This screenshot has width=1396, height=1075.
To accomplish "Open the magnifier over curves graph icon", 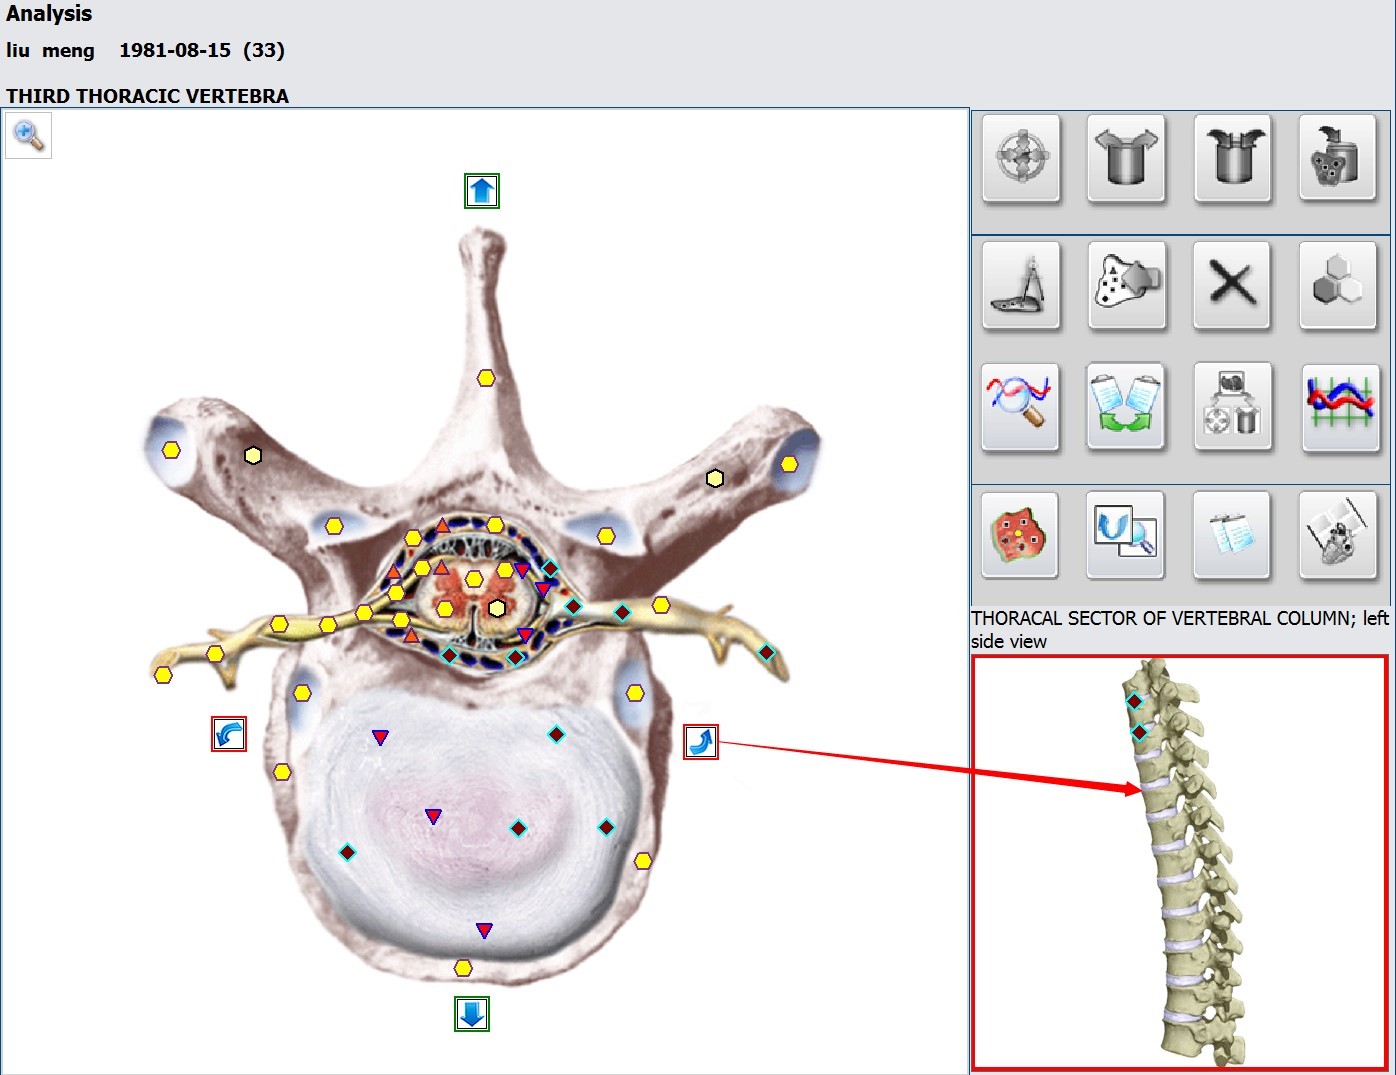I will [x=1021, y=407].
